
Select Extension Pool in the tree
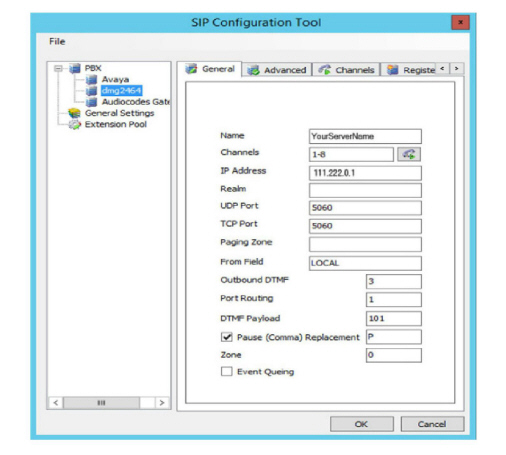click(116, 125)
